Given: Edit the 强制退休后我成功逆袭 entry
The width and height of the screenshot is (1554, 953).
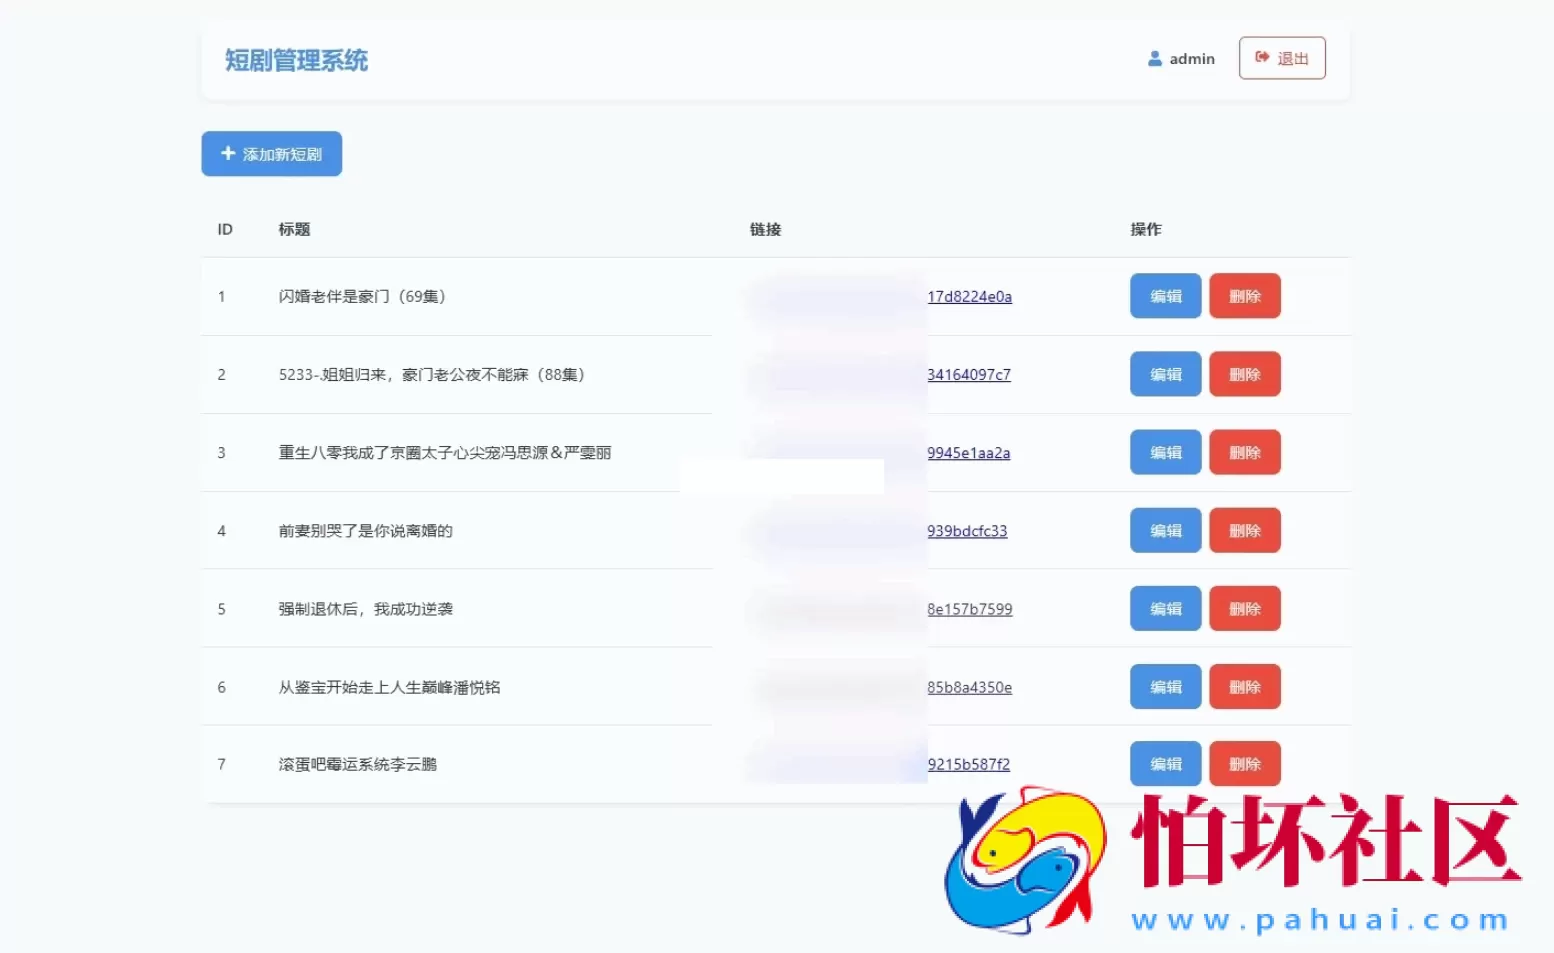Looking at the screenshot, I should point(1165,608).
